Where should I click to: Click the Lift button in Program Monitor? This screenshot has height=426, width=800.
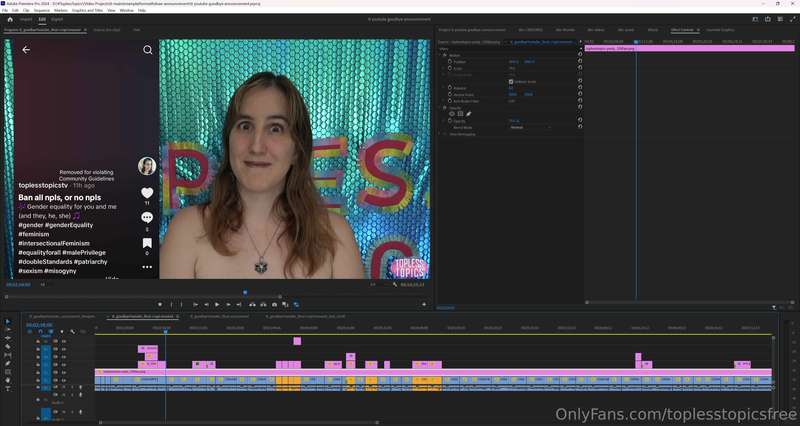252,305
